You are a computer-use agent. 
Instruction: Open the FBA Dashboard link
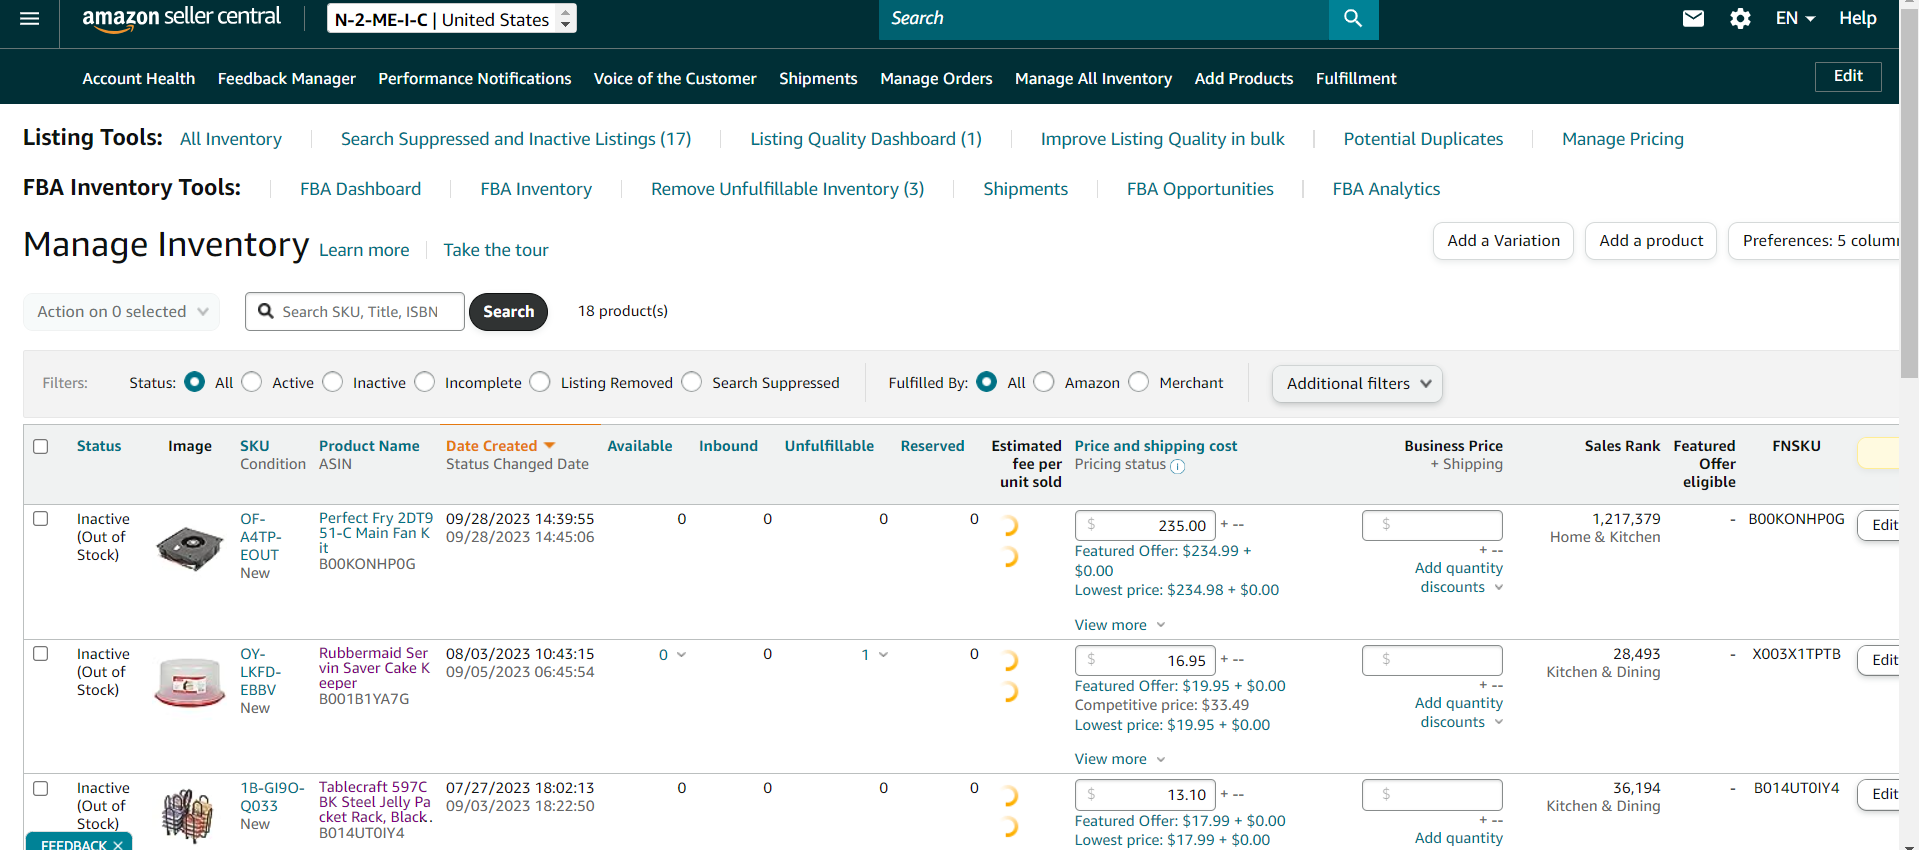pos(360,189)
